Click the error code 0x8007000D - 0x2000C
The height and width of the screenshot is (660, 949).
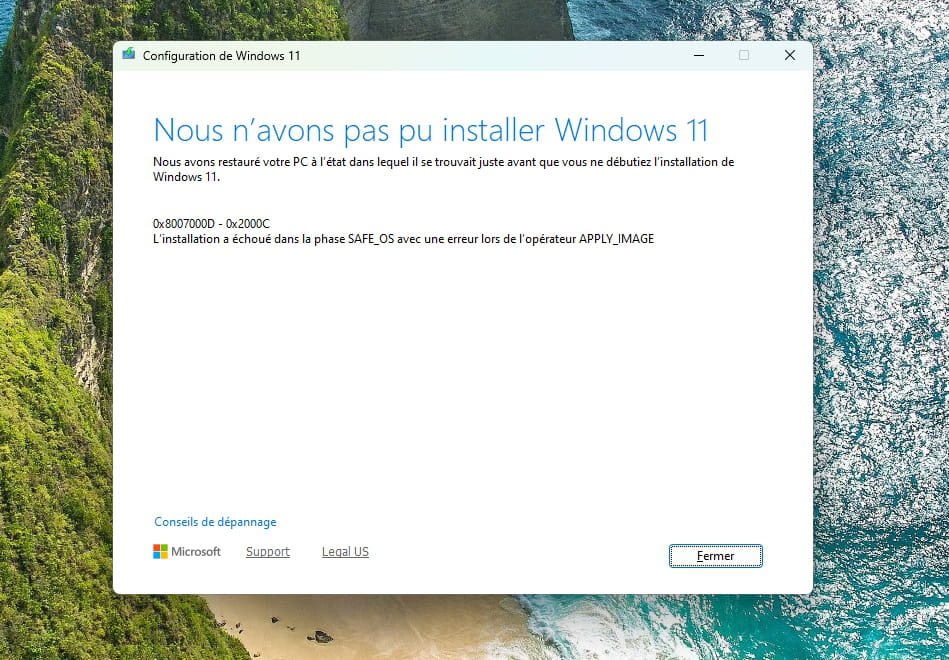211,223
